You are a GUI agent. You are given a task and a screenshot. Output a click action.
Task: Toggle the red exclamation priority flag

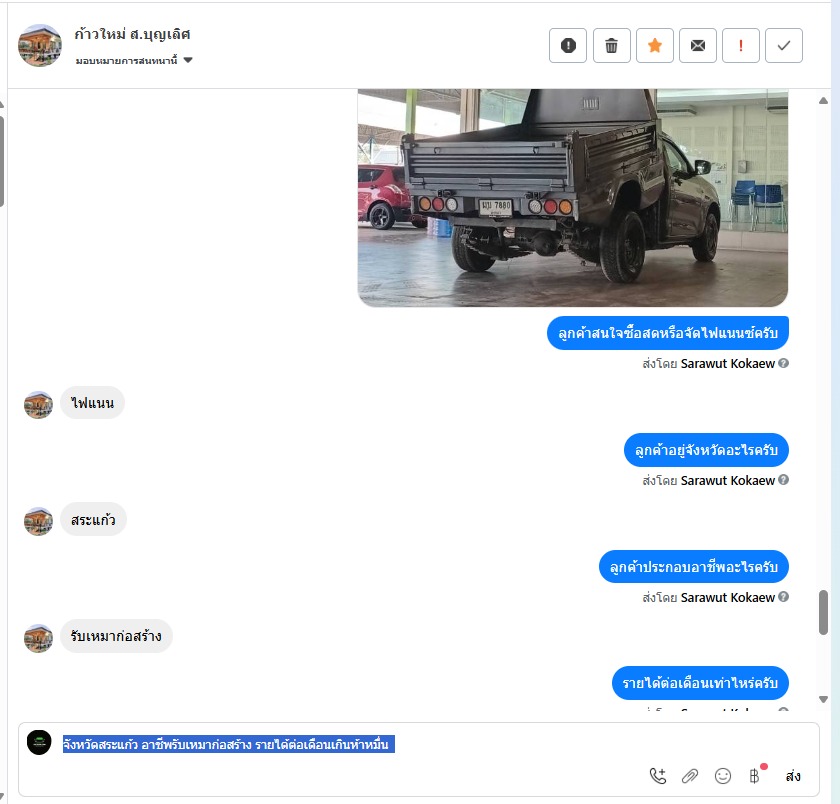point(741,46)
